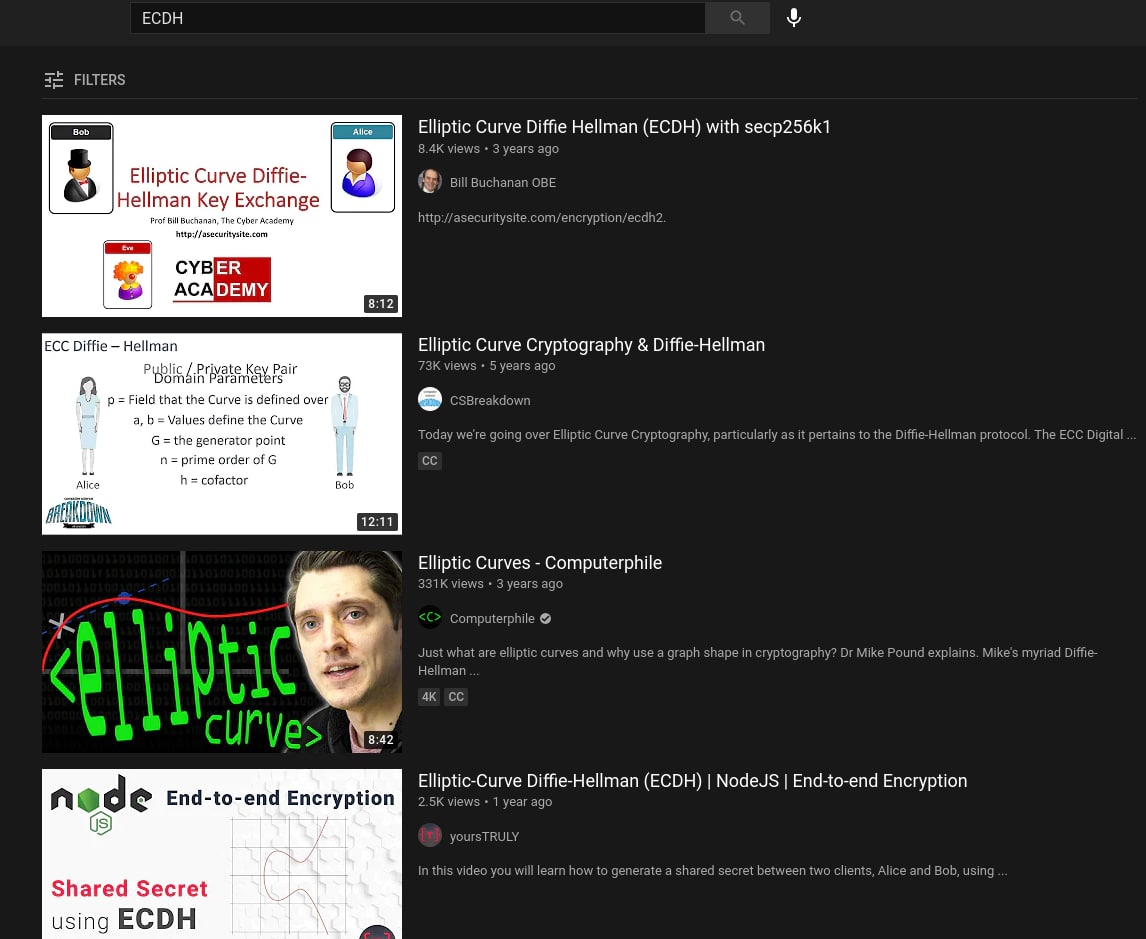This screenshot has width=1146, height=939.
Task: Open Elliptic Curve Cryptography & Diffie-Hellman title
Action: (591, 345)
